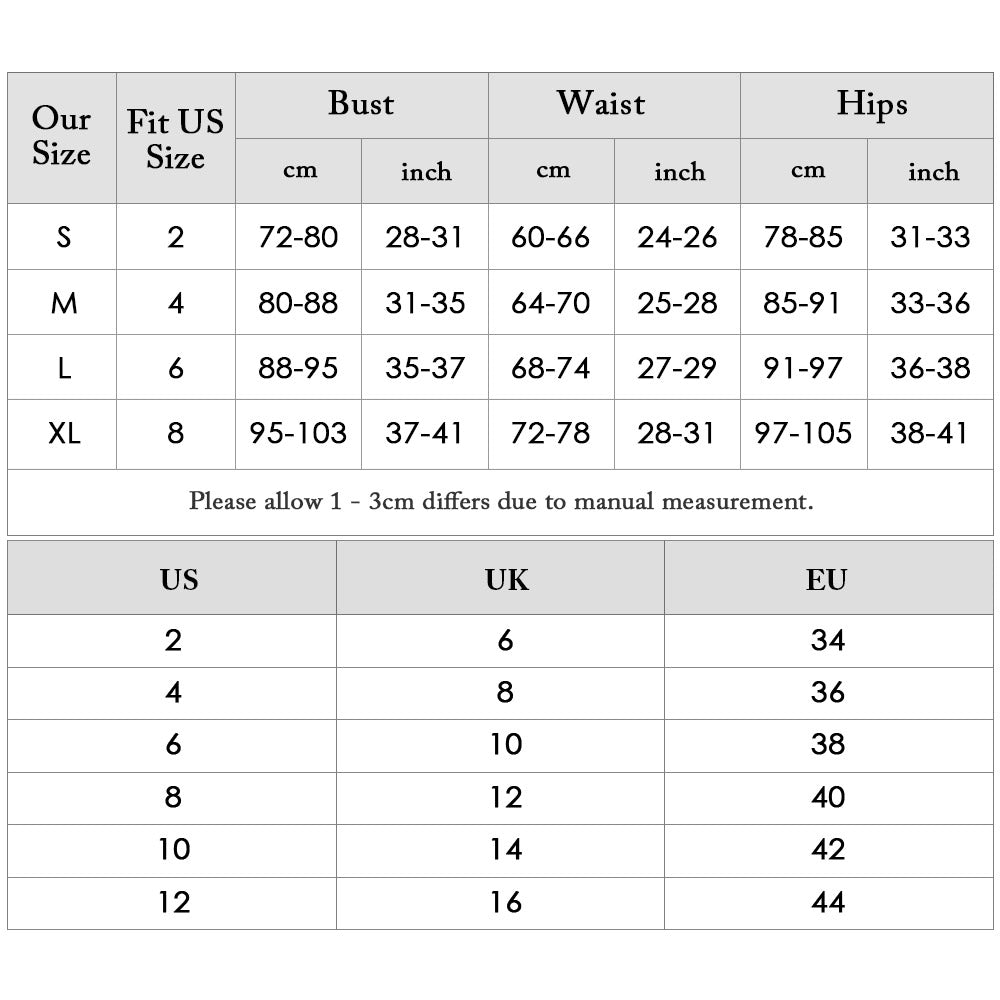This screenshot has width=1000, height=1000.
Task: Click the UK column header
Action: (x=506, y=579)
